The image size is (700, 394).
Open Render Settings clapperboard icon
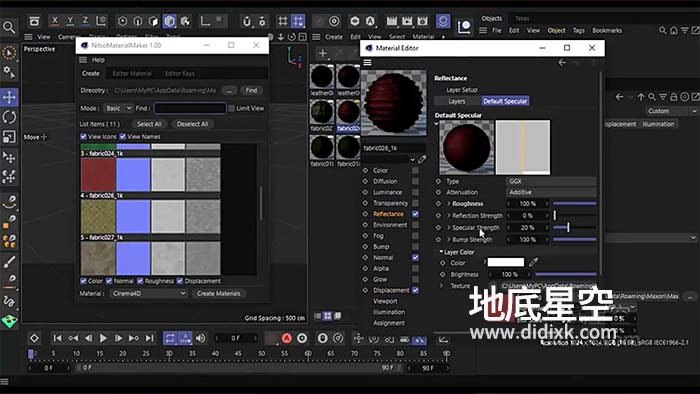(x=422, y=21)
